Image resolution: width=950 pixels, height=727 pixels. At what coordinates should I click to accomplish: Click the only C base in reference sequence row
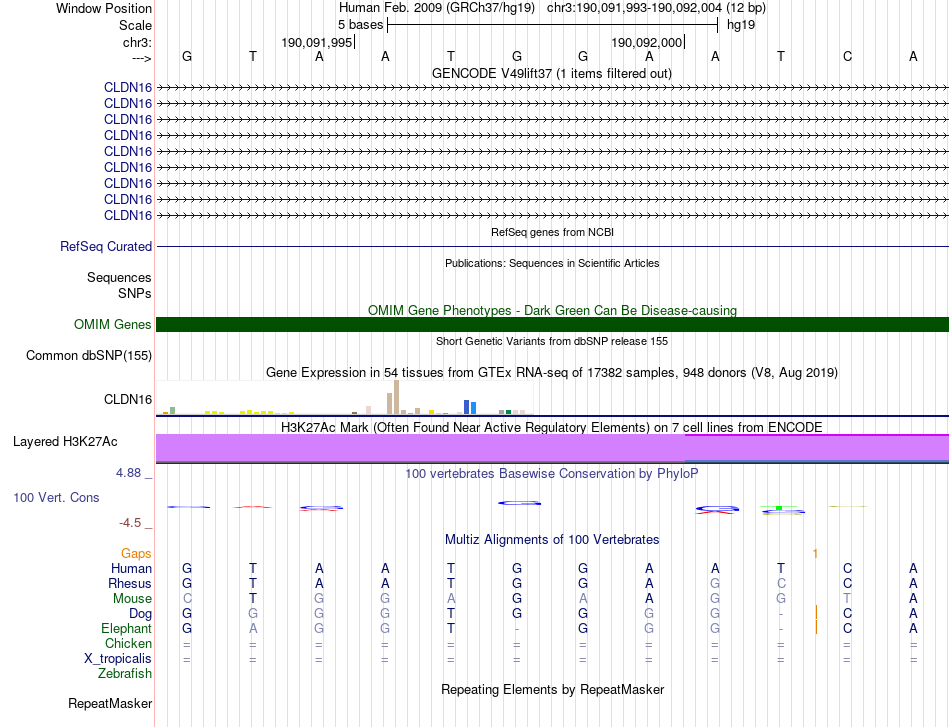coord(847,56)
